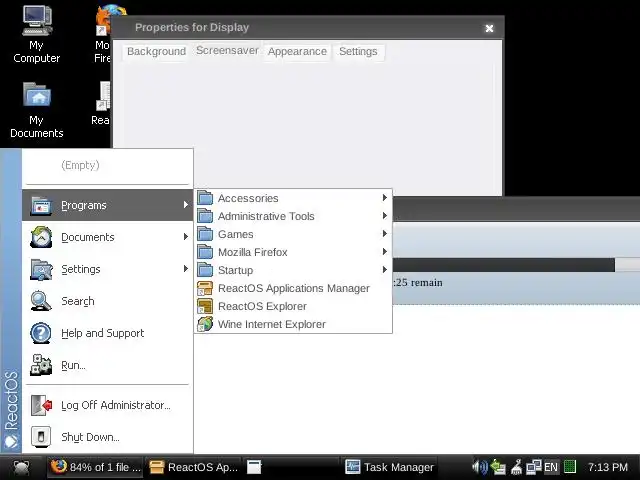Click the network computers tray icon
The width and height of the screenshot is (640, 480).
533,467
